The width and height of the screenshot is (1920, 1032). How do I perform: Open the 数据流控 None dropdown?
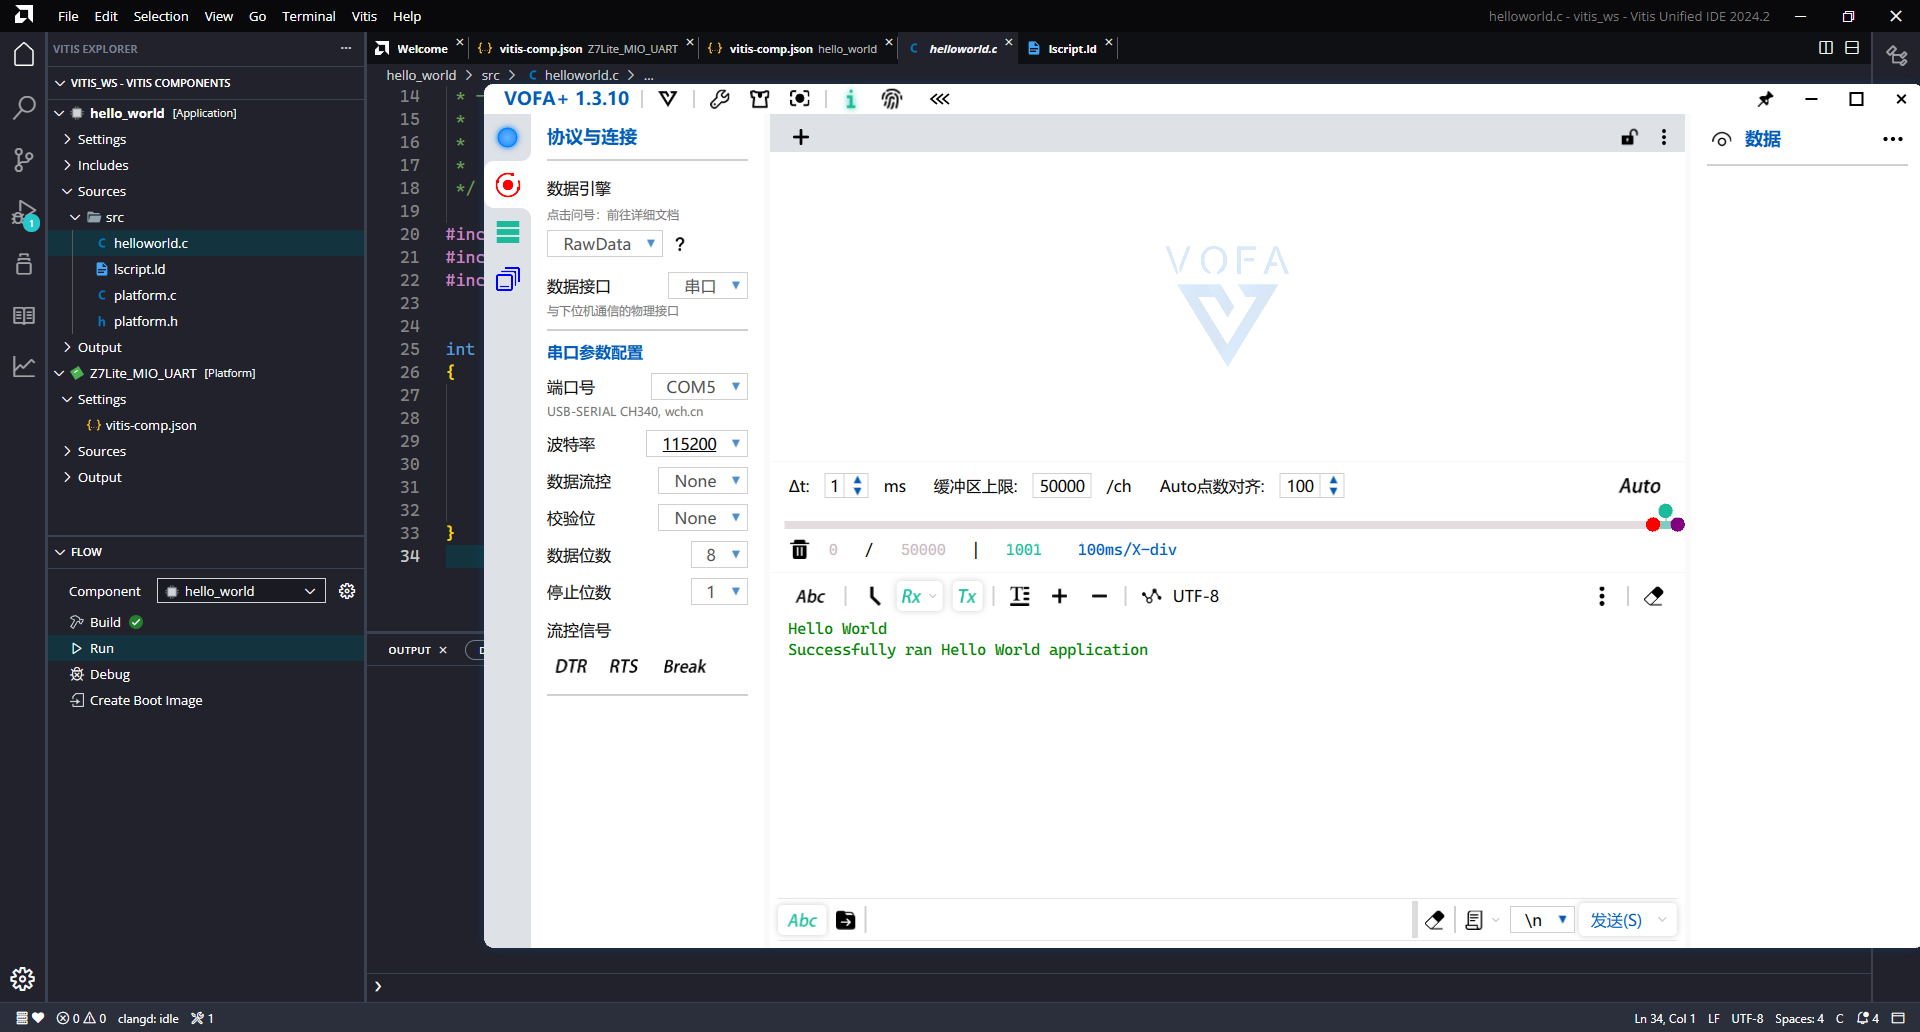[703, 481]
